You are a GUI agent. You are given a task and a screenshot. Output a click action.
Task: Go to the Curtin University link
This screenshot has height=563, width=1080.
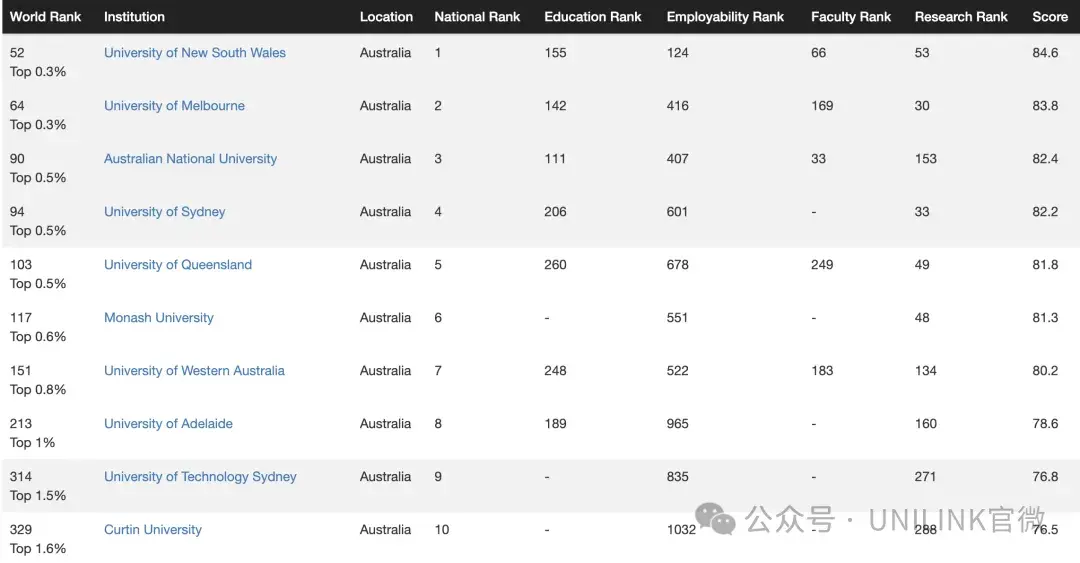pos(153,530)
